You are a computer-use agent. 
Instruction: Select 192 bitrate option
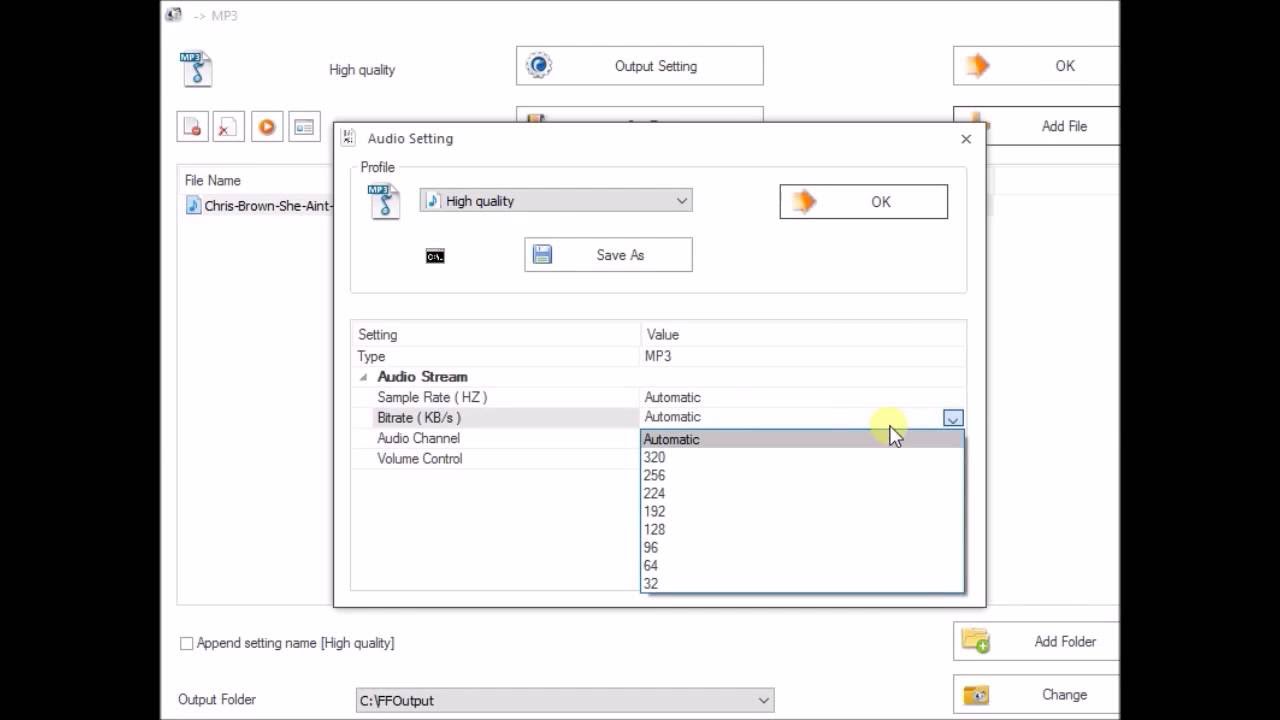(x=802, y=511)
